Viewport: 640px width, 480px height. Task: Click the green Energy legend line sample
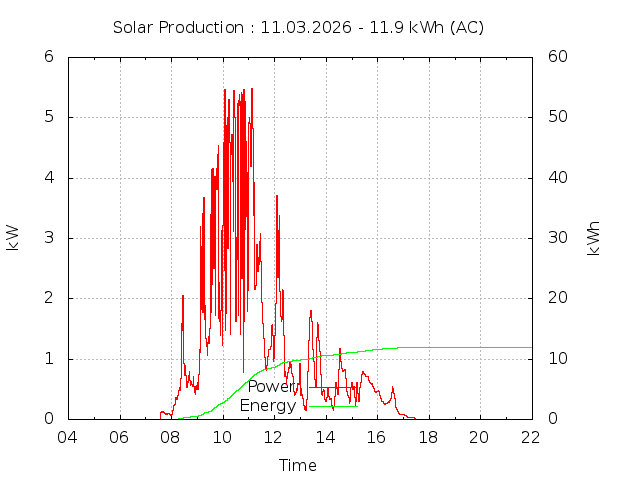point(333,406)
